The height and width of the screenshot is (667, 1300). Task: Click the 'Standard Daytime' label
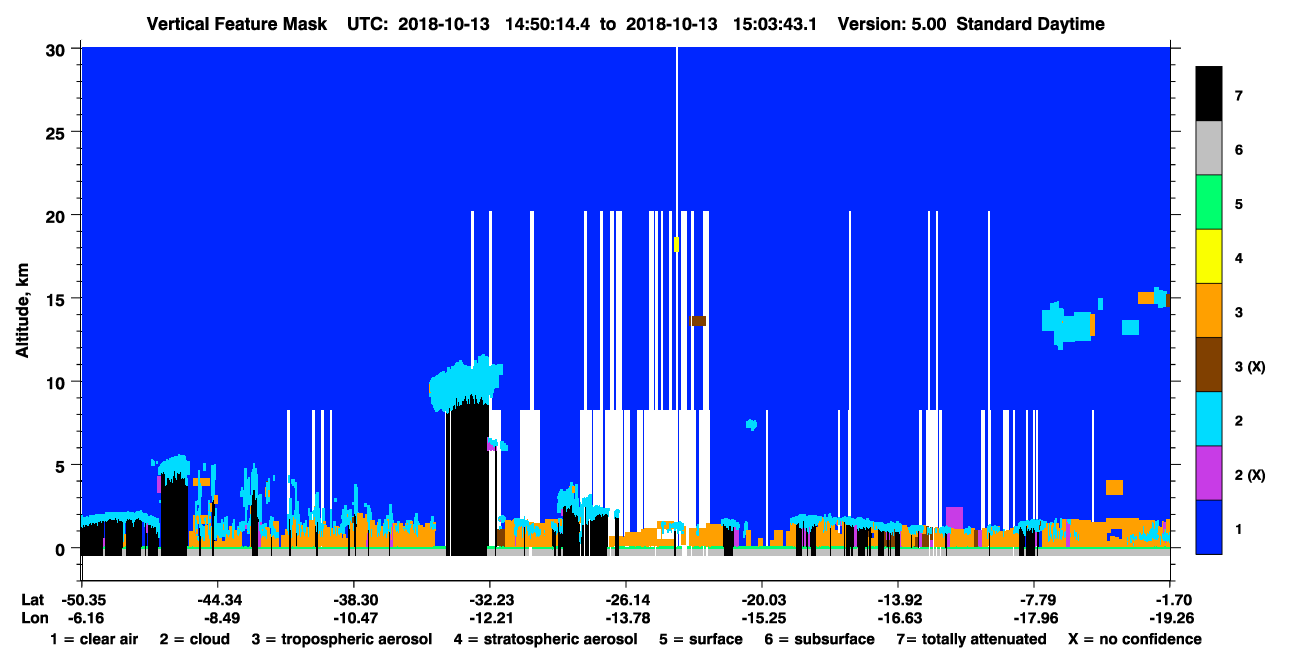[x=1030, y=24]
